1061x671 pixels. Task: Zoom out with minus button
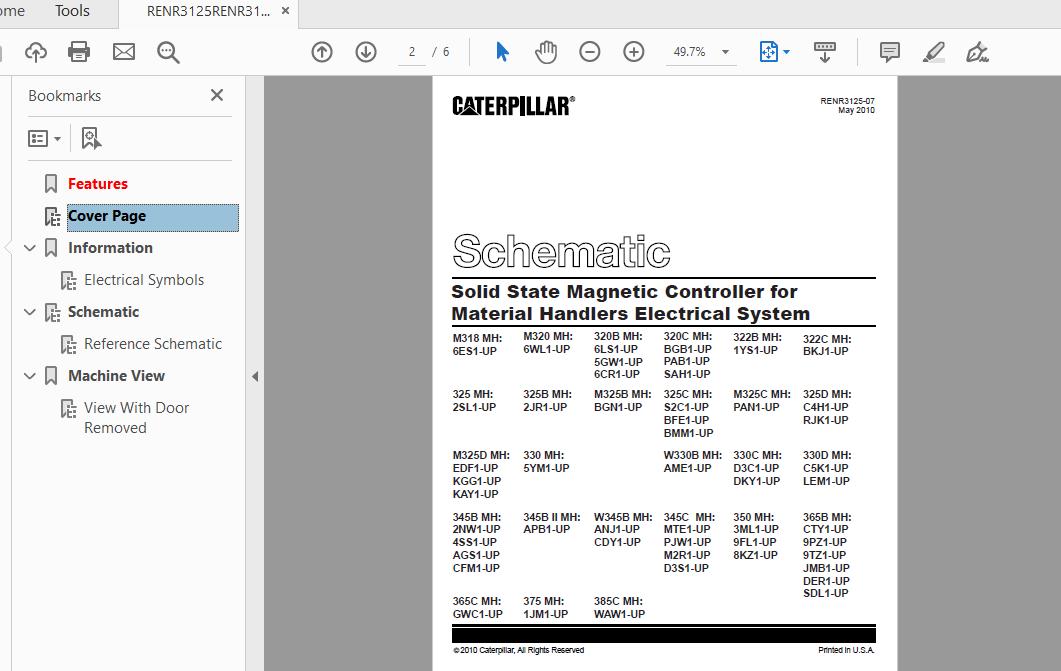click(589, 52)
